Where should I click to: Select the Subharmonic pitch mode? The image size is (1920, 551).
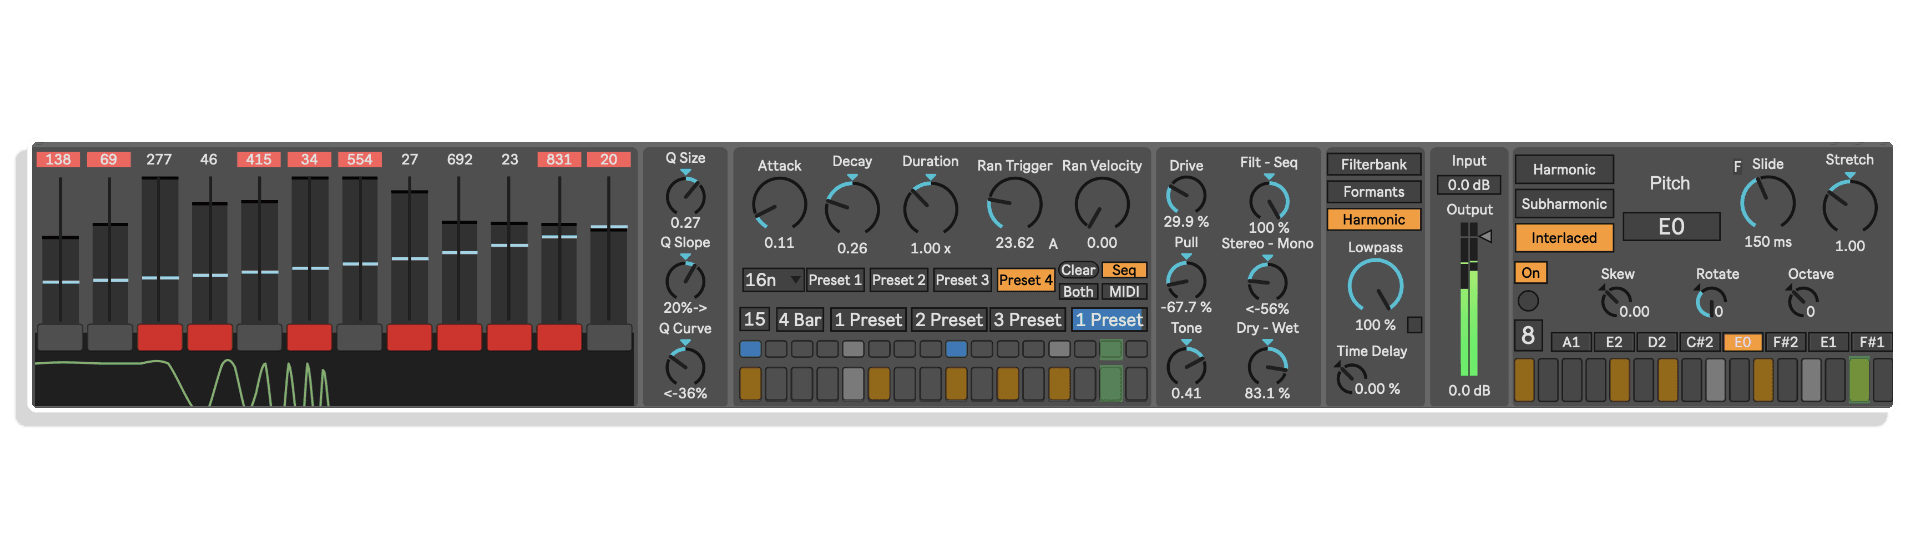pyautogui.click(x=1564, y=204)
